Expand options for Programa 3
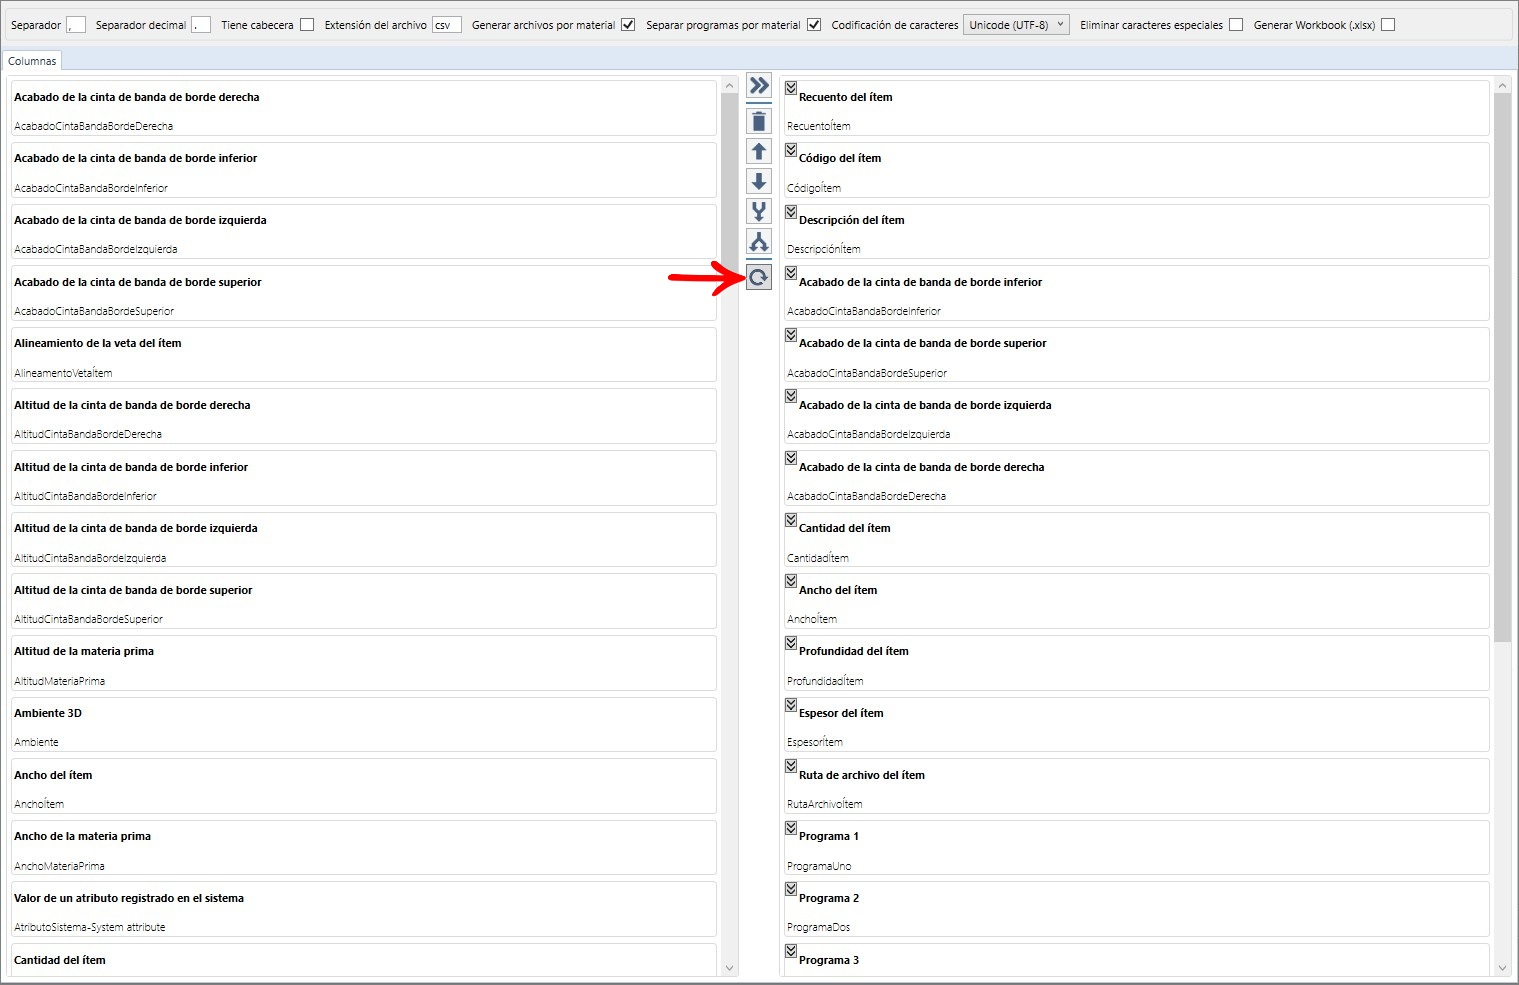This screenshot has width=1519, height=985. 791,951
